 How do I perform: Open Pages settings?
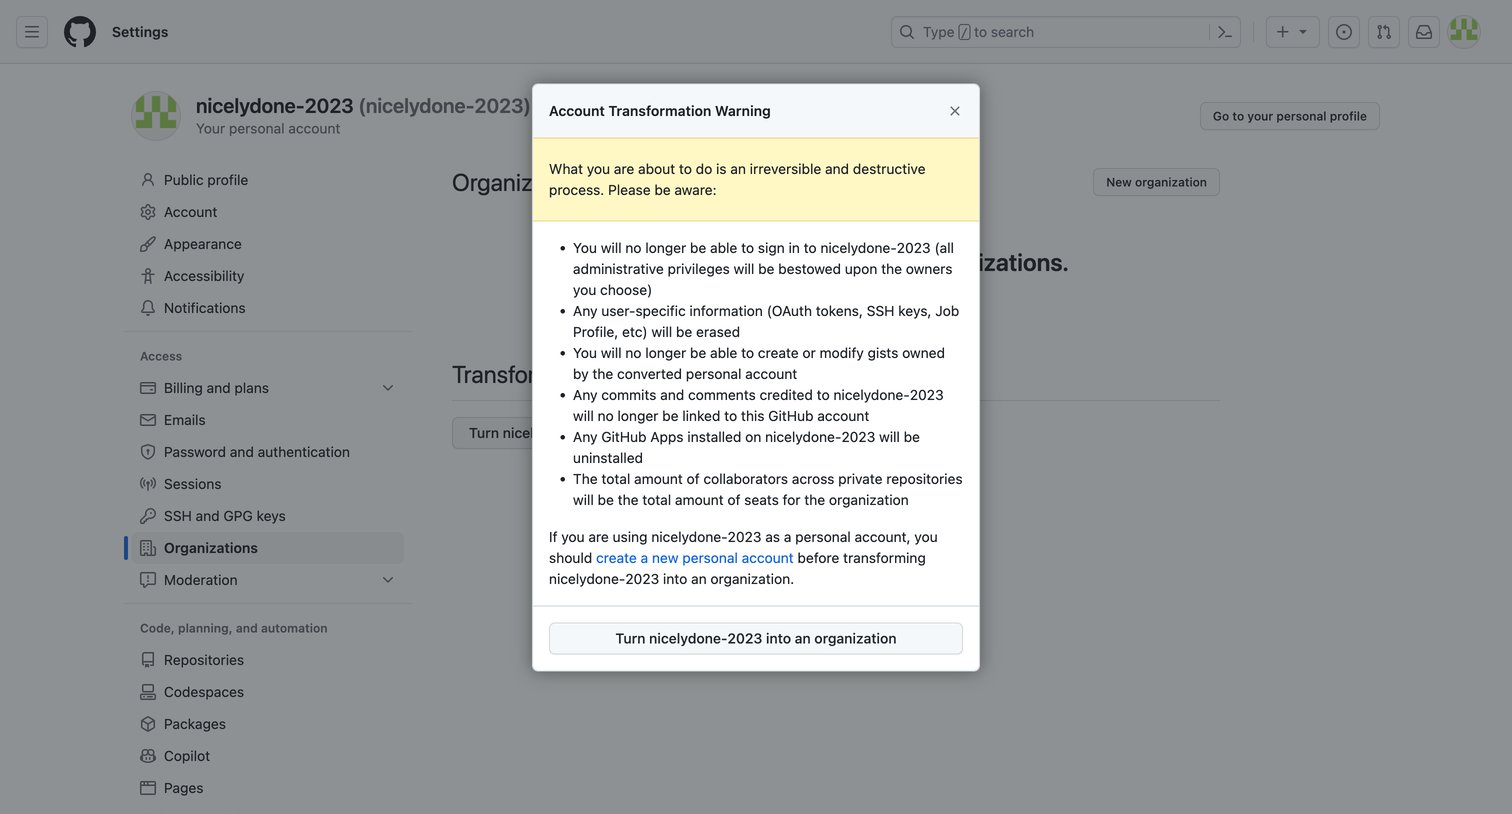268,788
